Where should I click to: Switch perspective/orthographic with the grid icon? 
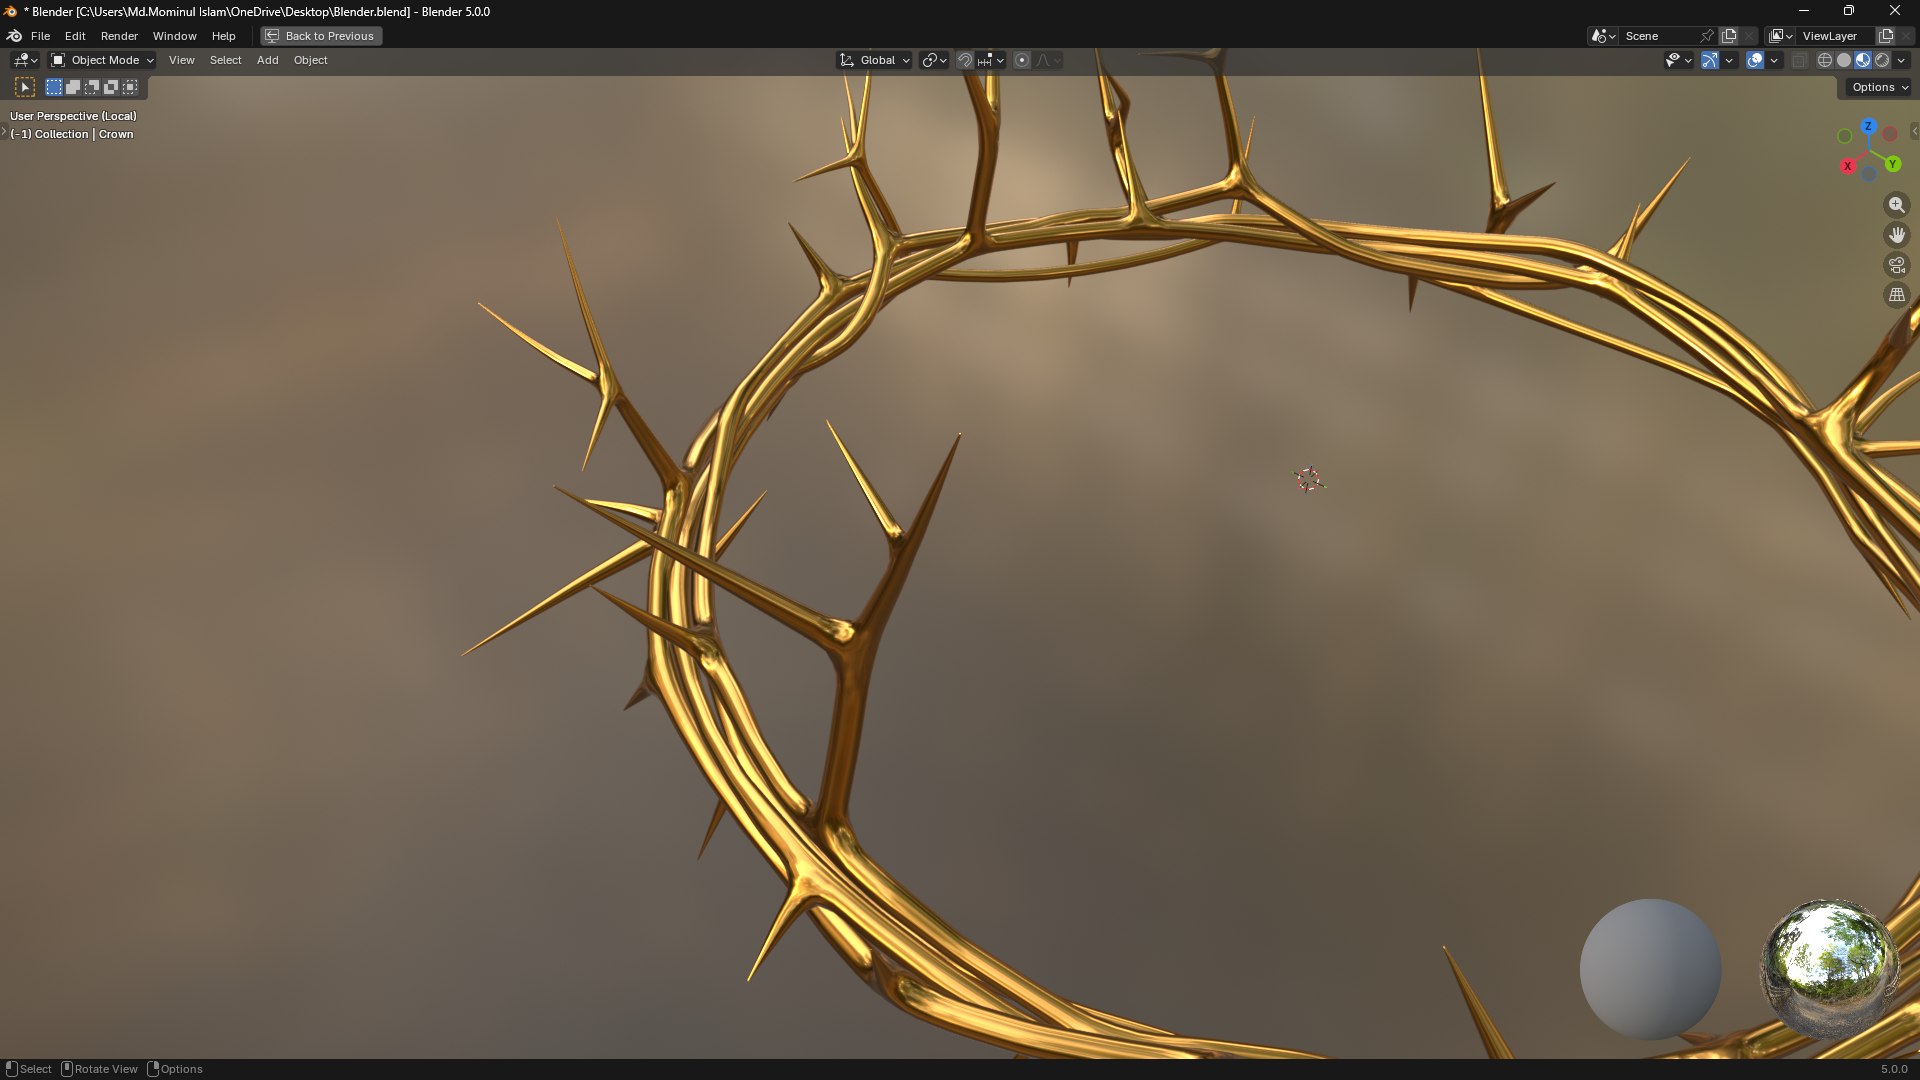(x=1896, y=295)
